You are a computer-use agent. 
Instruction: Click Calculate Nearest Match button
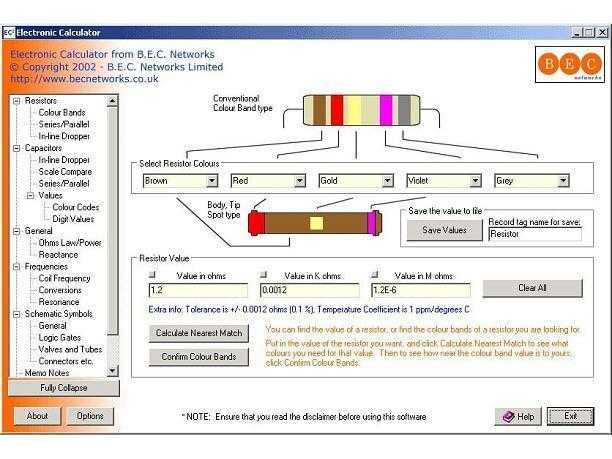click(199, 333)
